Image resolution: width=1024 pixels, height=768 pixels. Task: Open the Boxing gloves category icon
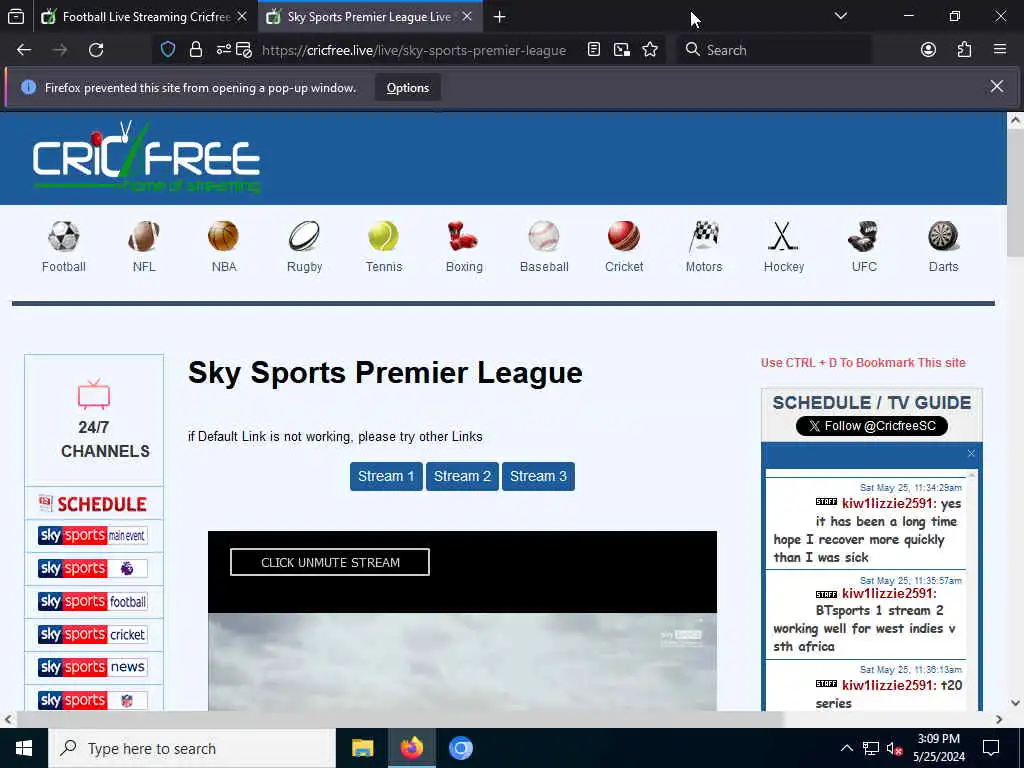(463, 236)
